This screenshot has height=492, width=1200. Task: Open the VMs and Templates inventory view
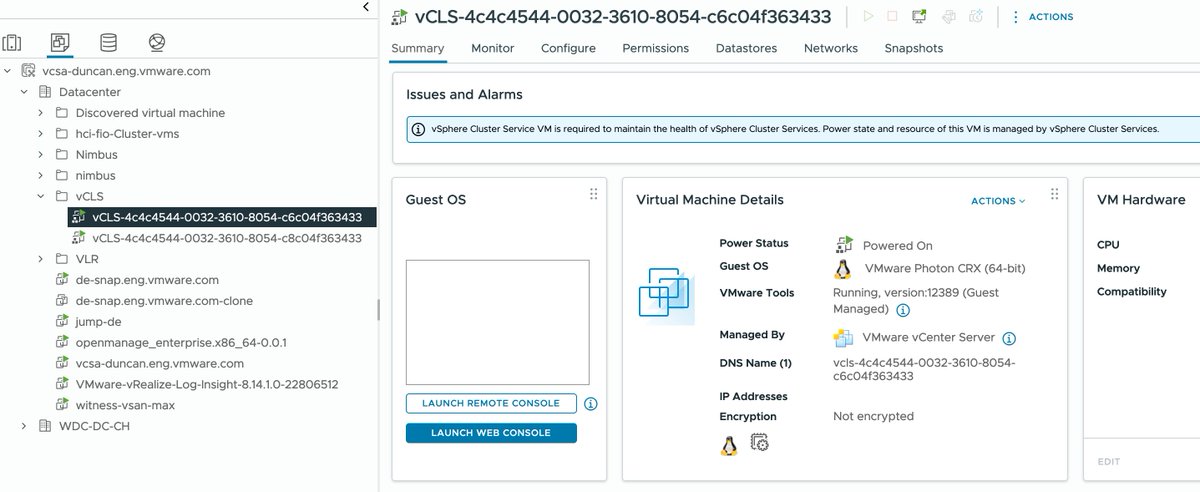click(x=60, y=43)
